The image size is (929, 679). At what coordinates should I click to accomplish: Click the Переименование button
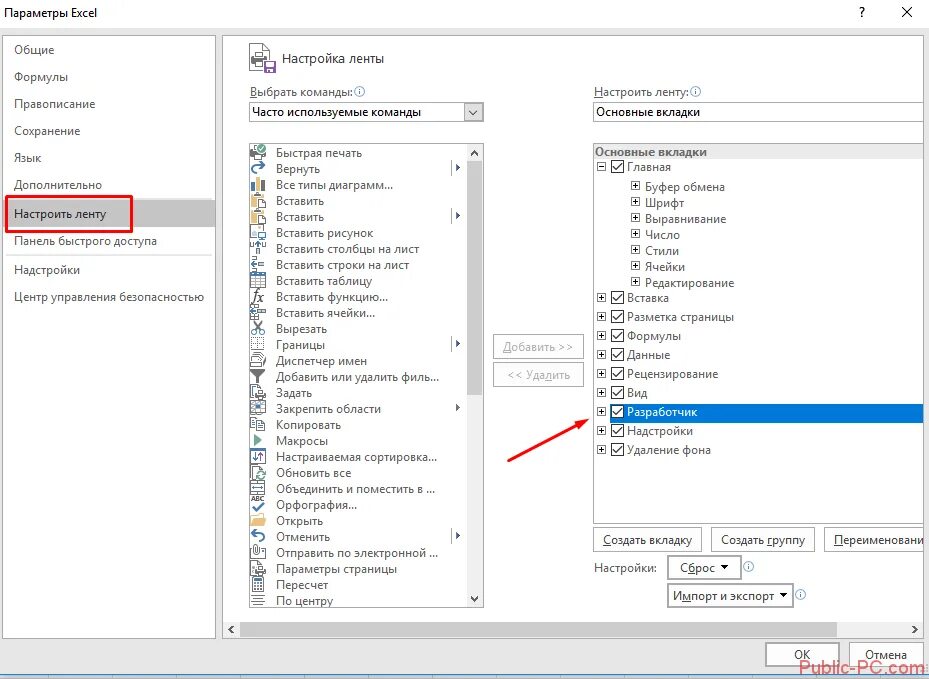click(874, 540)
